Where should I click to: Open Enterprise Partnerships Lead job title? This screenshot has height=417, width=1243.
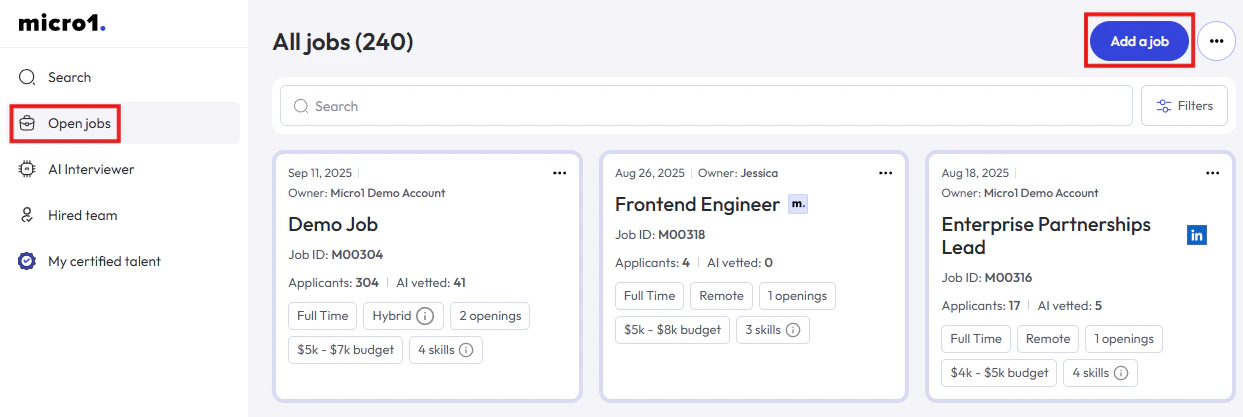point(1046,236)
